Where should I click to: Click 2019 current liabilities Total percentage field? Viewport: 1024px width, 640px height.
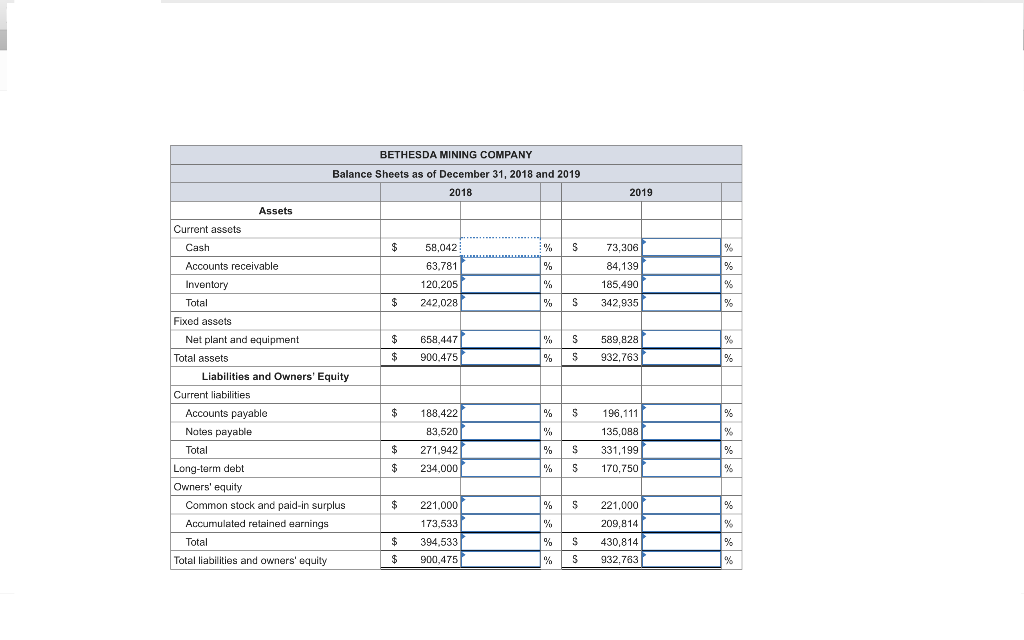tap(682, 450)
